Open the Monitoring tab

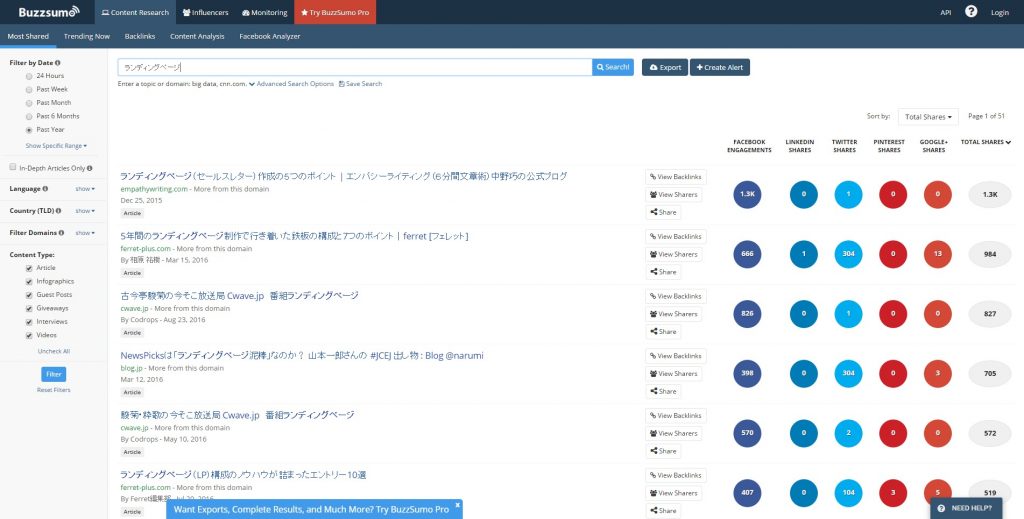[264, 12]
